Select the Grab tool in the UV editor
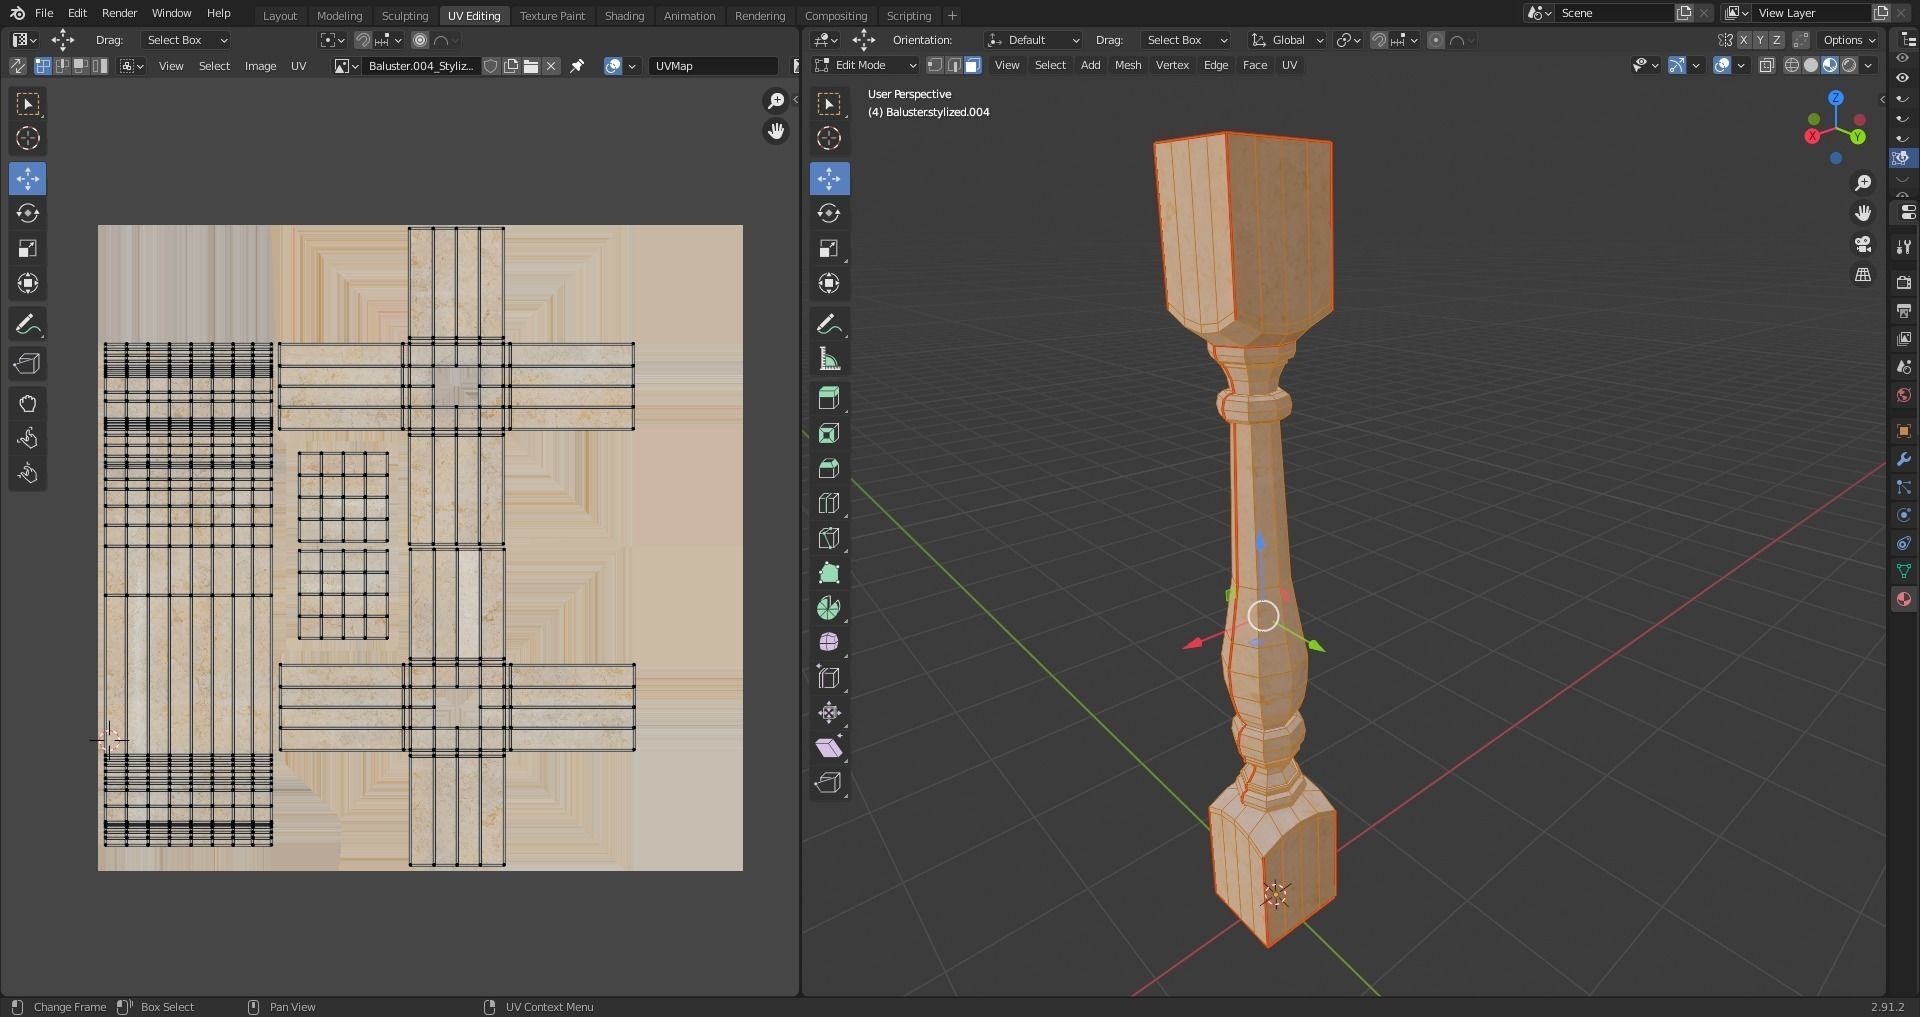The width and height of the screenshot is (1920, 1017). (x=28, y=403)
